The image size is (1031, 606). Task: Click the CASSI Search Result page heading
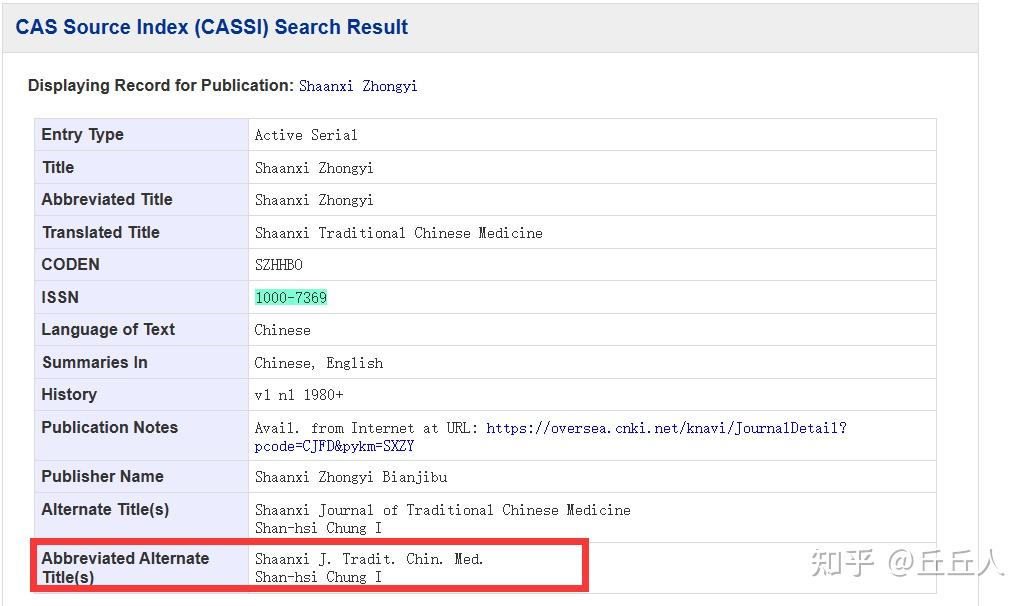(212, 27)
